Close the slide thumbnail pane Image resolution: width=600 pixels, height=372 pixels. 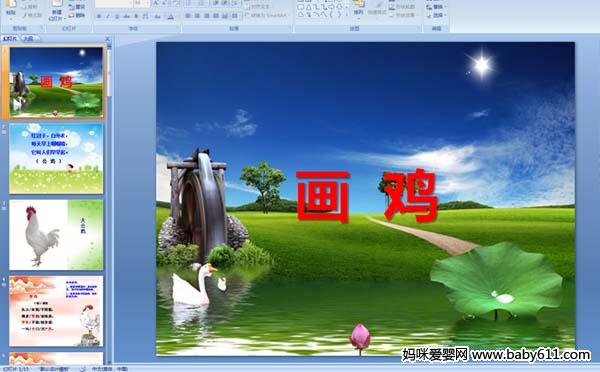(108, 39)
